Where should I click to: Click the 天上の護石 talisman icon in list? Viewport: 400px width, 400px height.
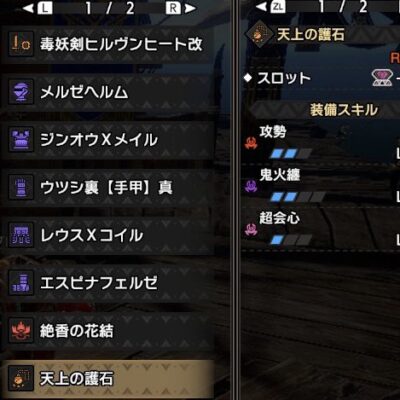(21, 378)
